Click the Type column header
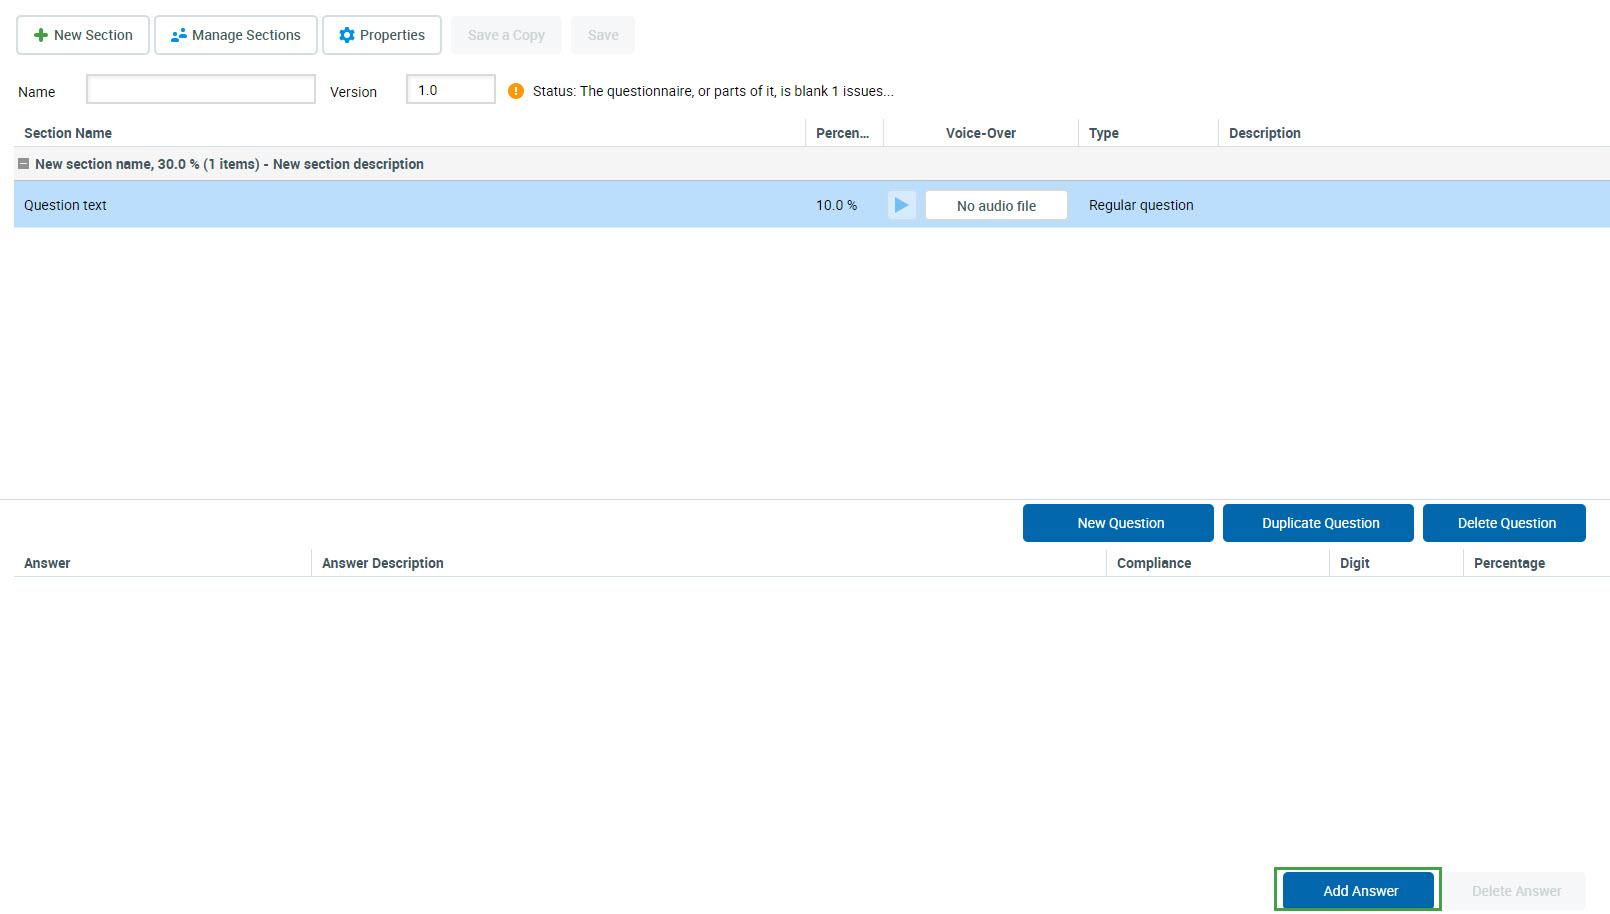Screen dimensions: 1610x914 click(x=1104, y=133)
